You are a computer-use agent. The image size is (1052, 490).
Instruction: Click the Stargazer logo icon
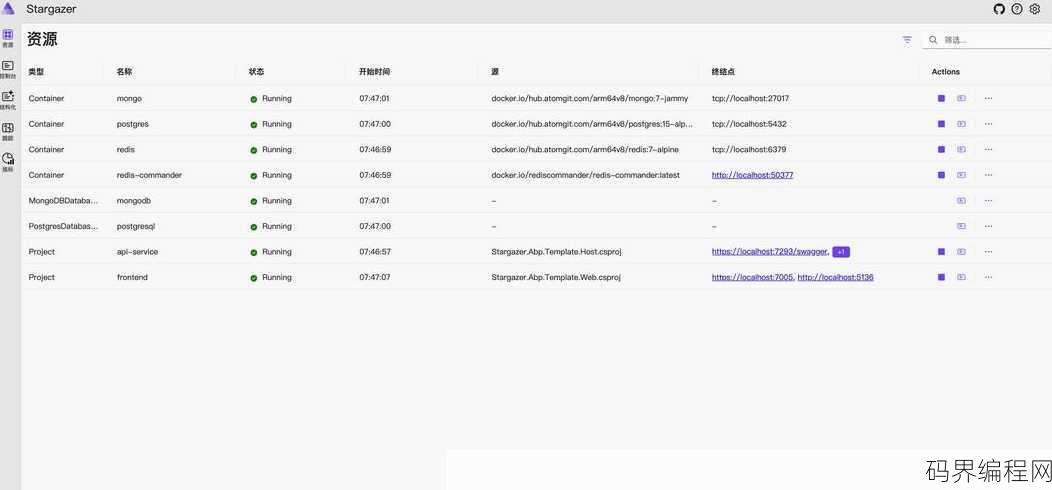[x=8, y=9]
